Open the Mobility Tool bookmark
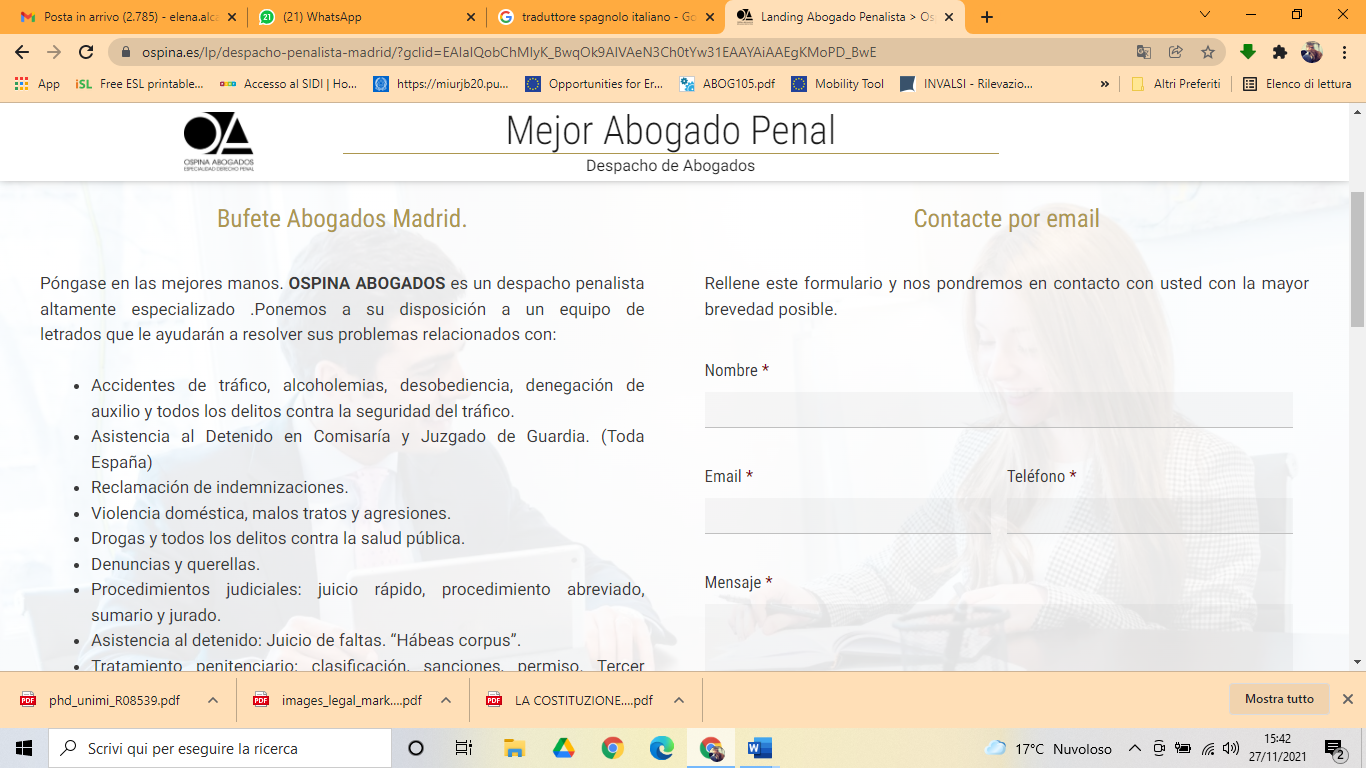This screenshot has height=768, width=1366. [x=838, y=84]
